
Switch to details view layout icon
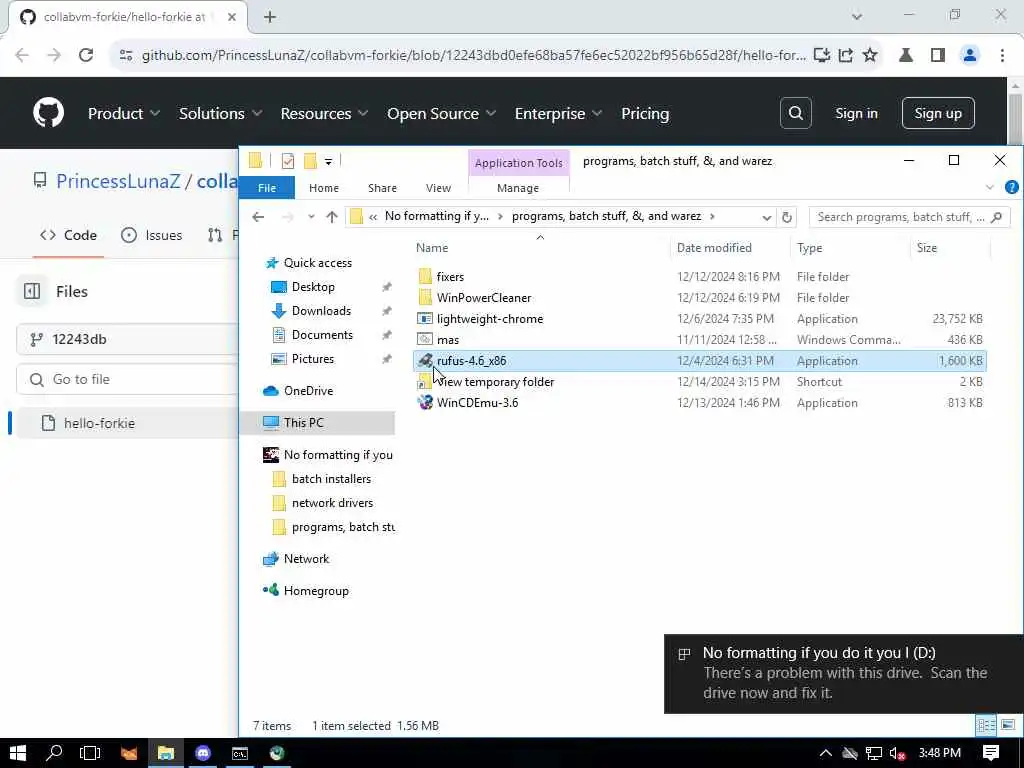point(986,726)
